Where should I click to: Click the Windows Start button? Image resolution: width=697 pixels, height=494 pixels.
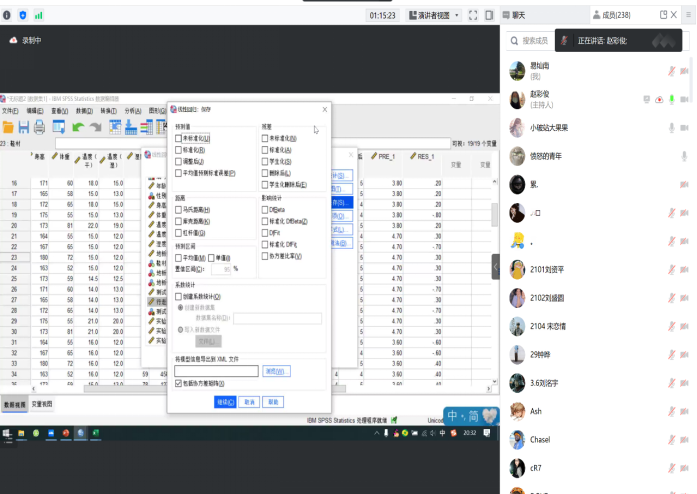click(7, 432)
